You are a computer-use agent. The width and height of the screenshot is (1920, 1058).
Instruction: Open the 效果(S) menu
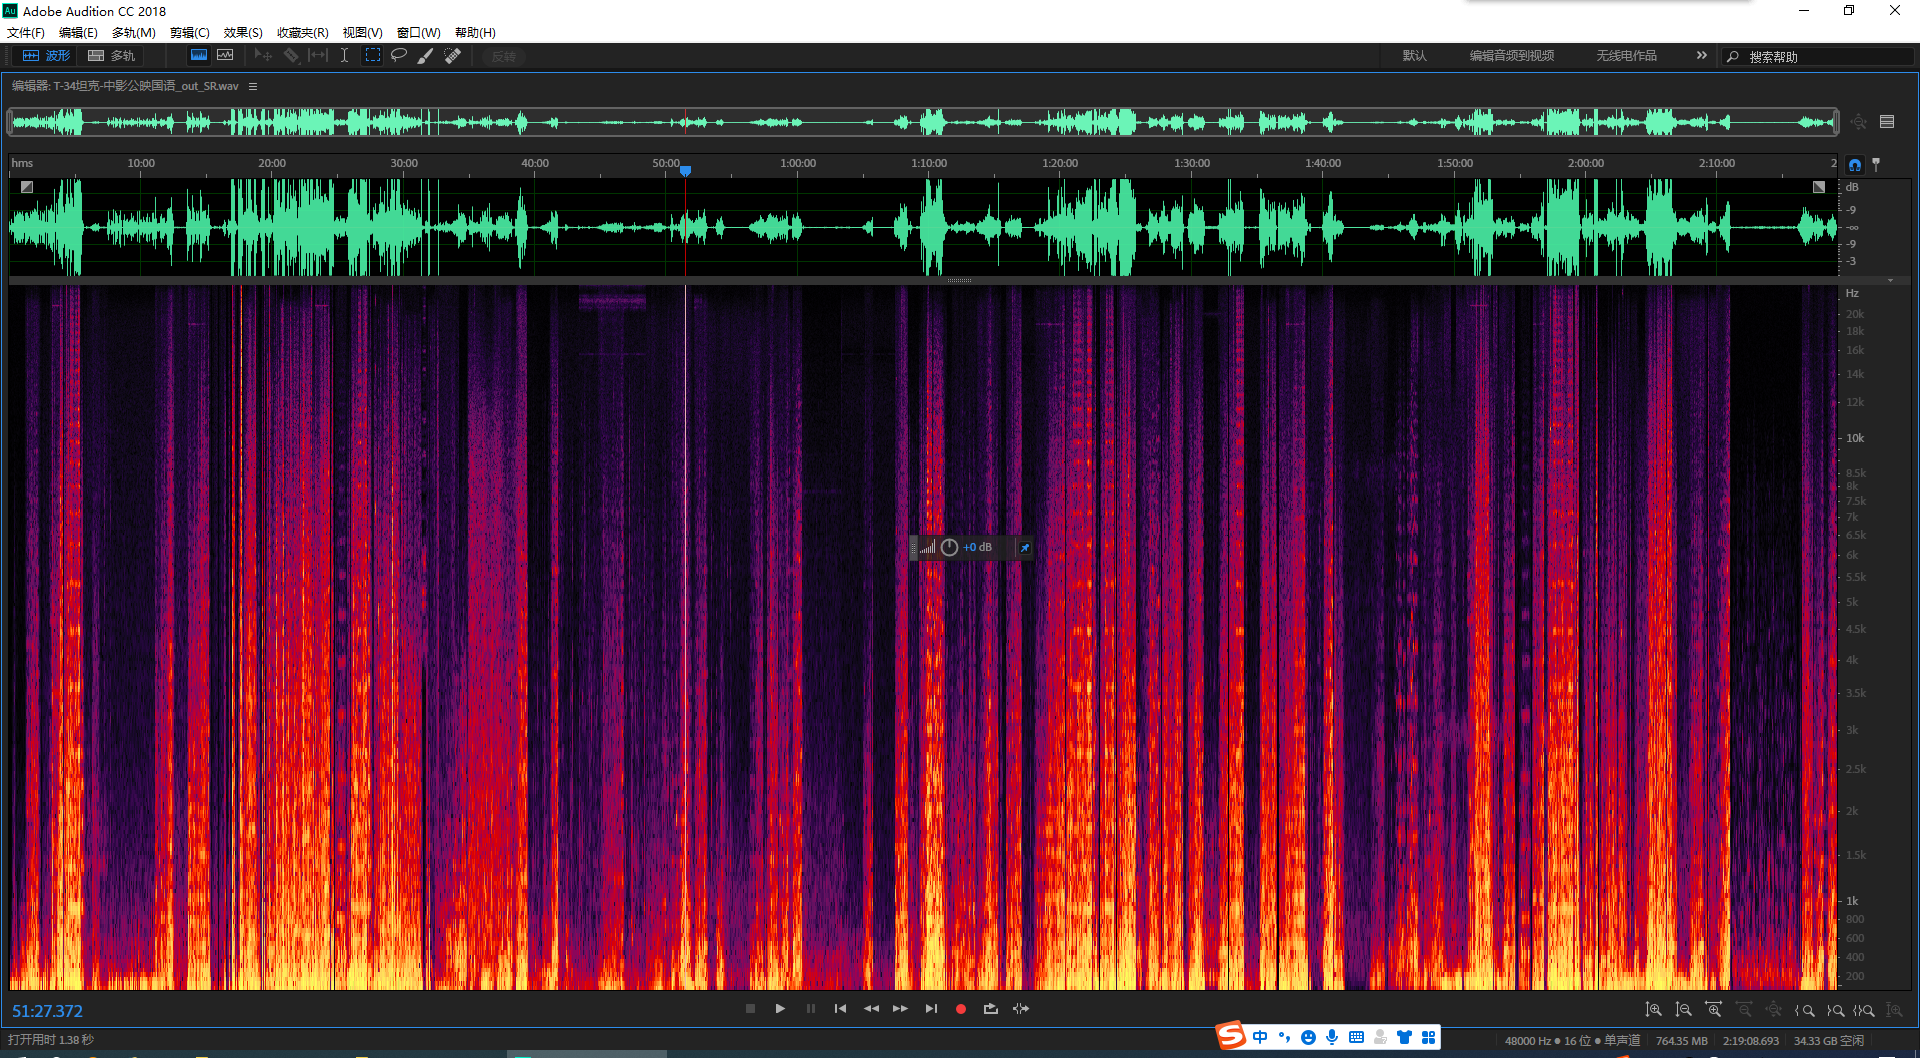pos(243,33)
